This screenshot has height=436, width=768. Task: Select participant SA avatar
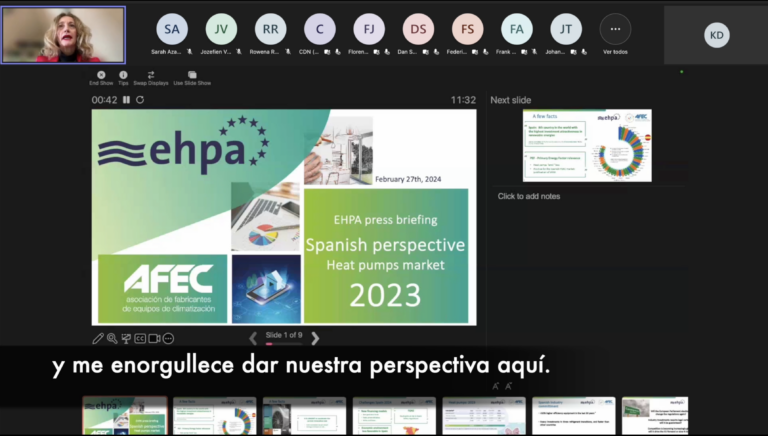[172, 29]
